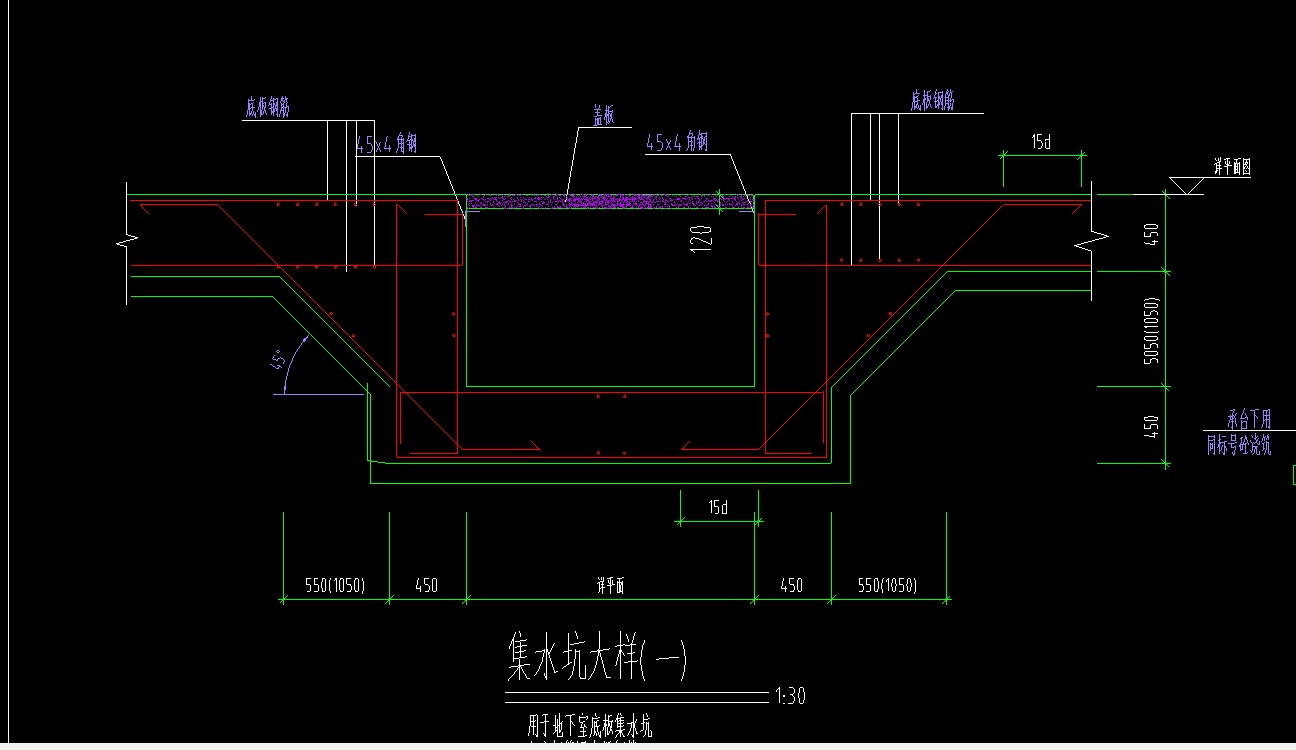This screenshot has width=1296, height=750.
Task: Click the '同标号砼浇筑' note text
Action: 1238,446
